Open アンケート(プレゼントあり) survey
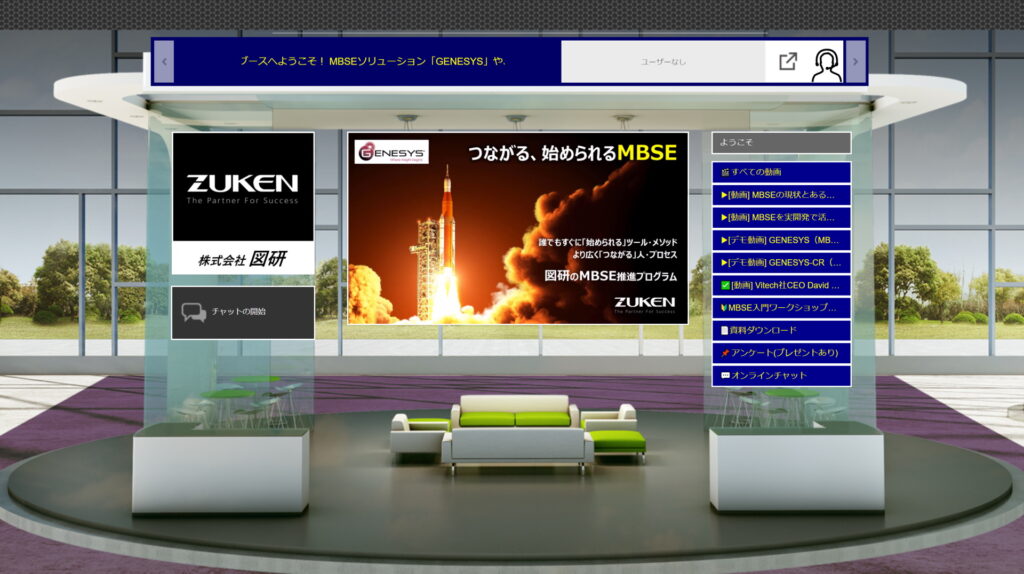This screenshot has height=574, width=1024. point(781,353)
